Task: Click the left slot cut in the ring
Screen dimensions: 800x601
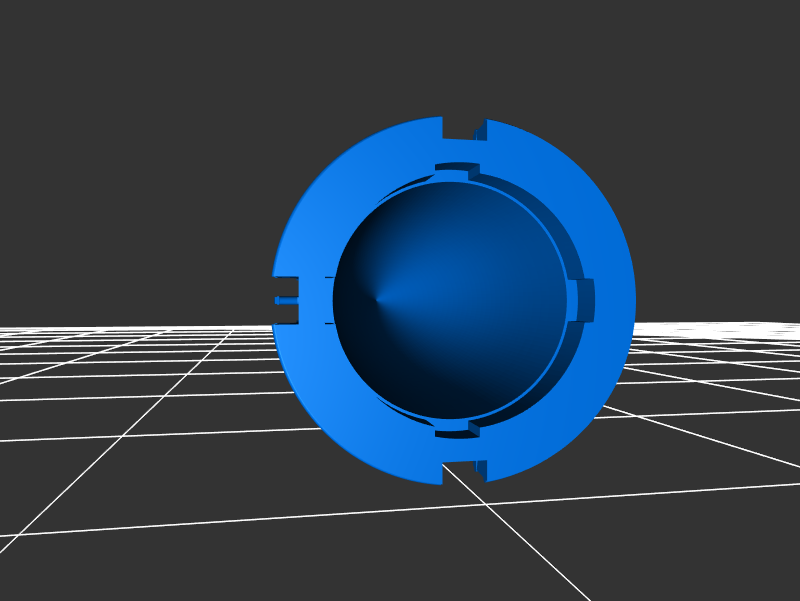Action: pyautogui.click(x=287, y=300)
